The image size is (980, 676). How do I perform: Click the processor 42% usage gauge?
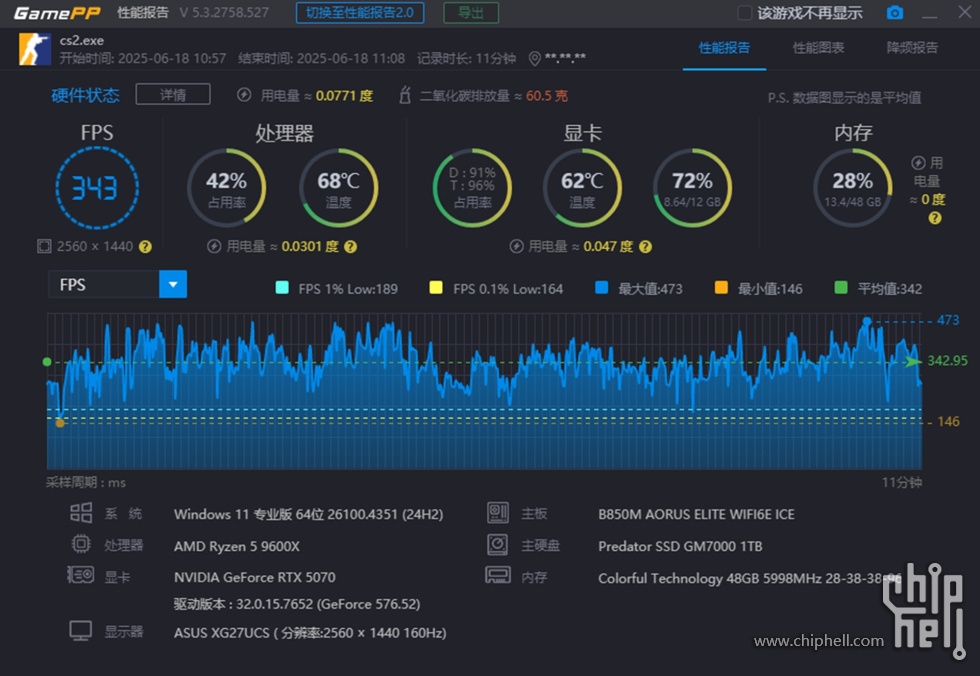coord(226,188)
